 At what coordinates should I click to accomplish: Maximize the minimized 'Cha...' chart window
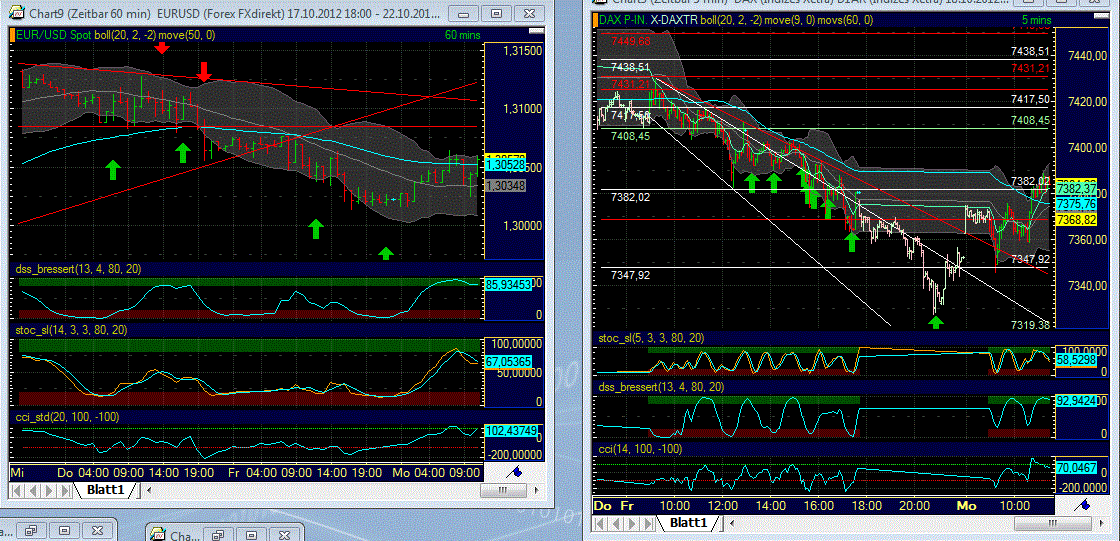click(251, 535)
